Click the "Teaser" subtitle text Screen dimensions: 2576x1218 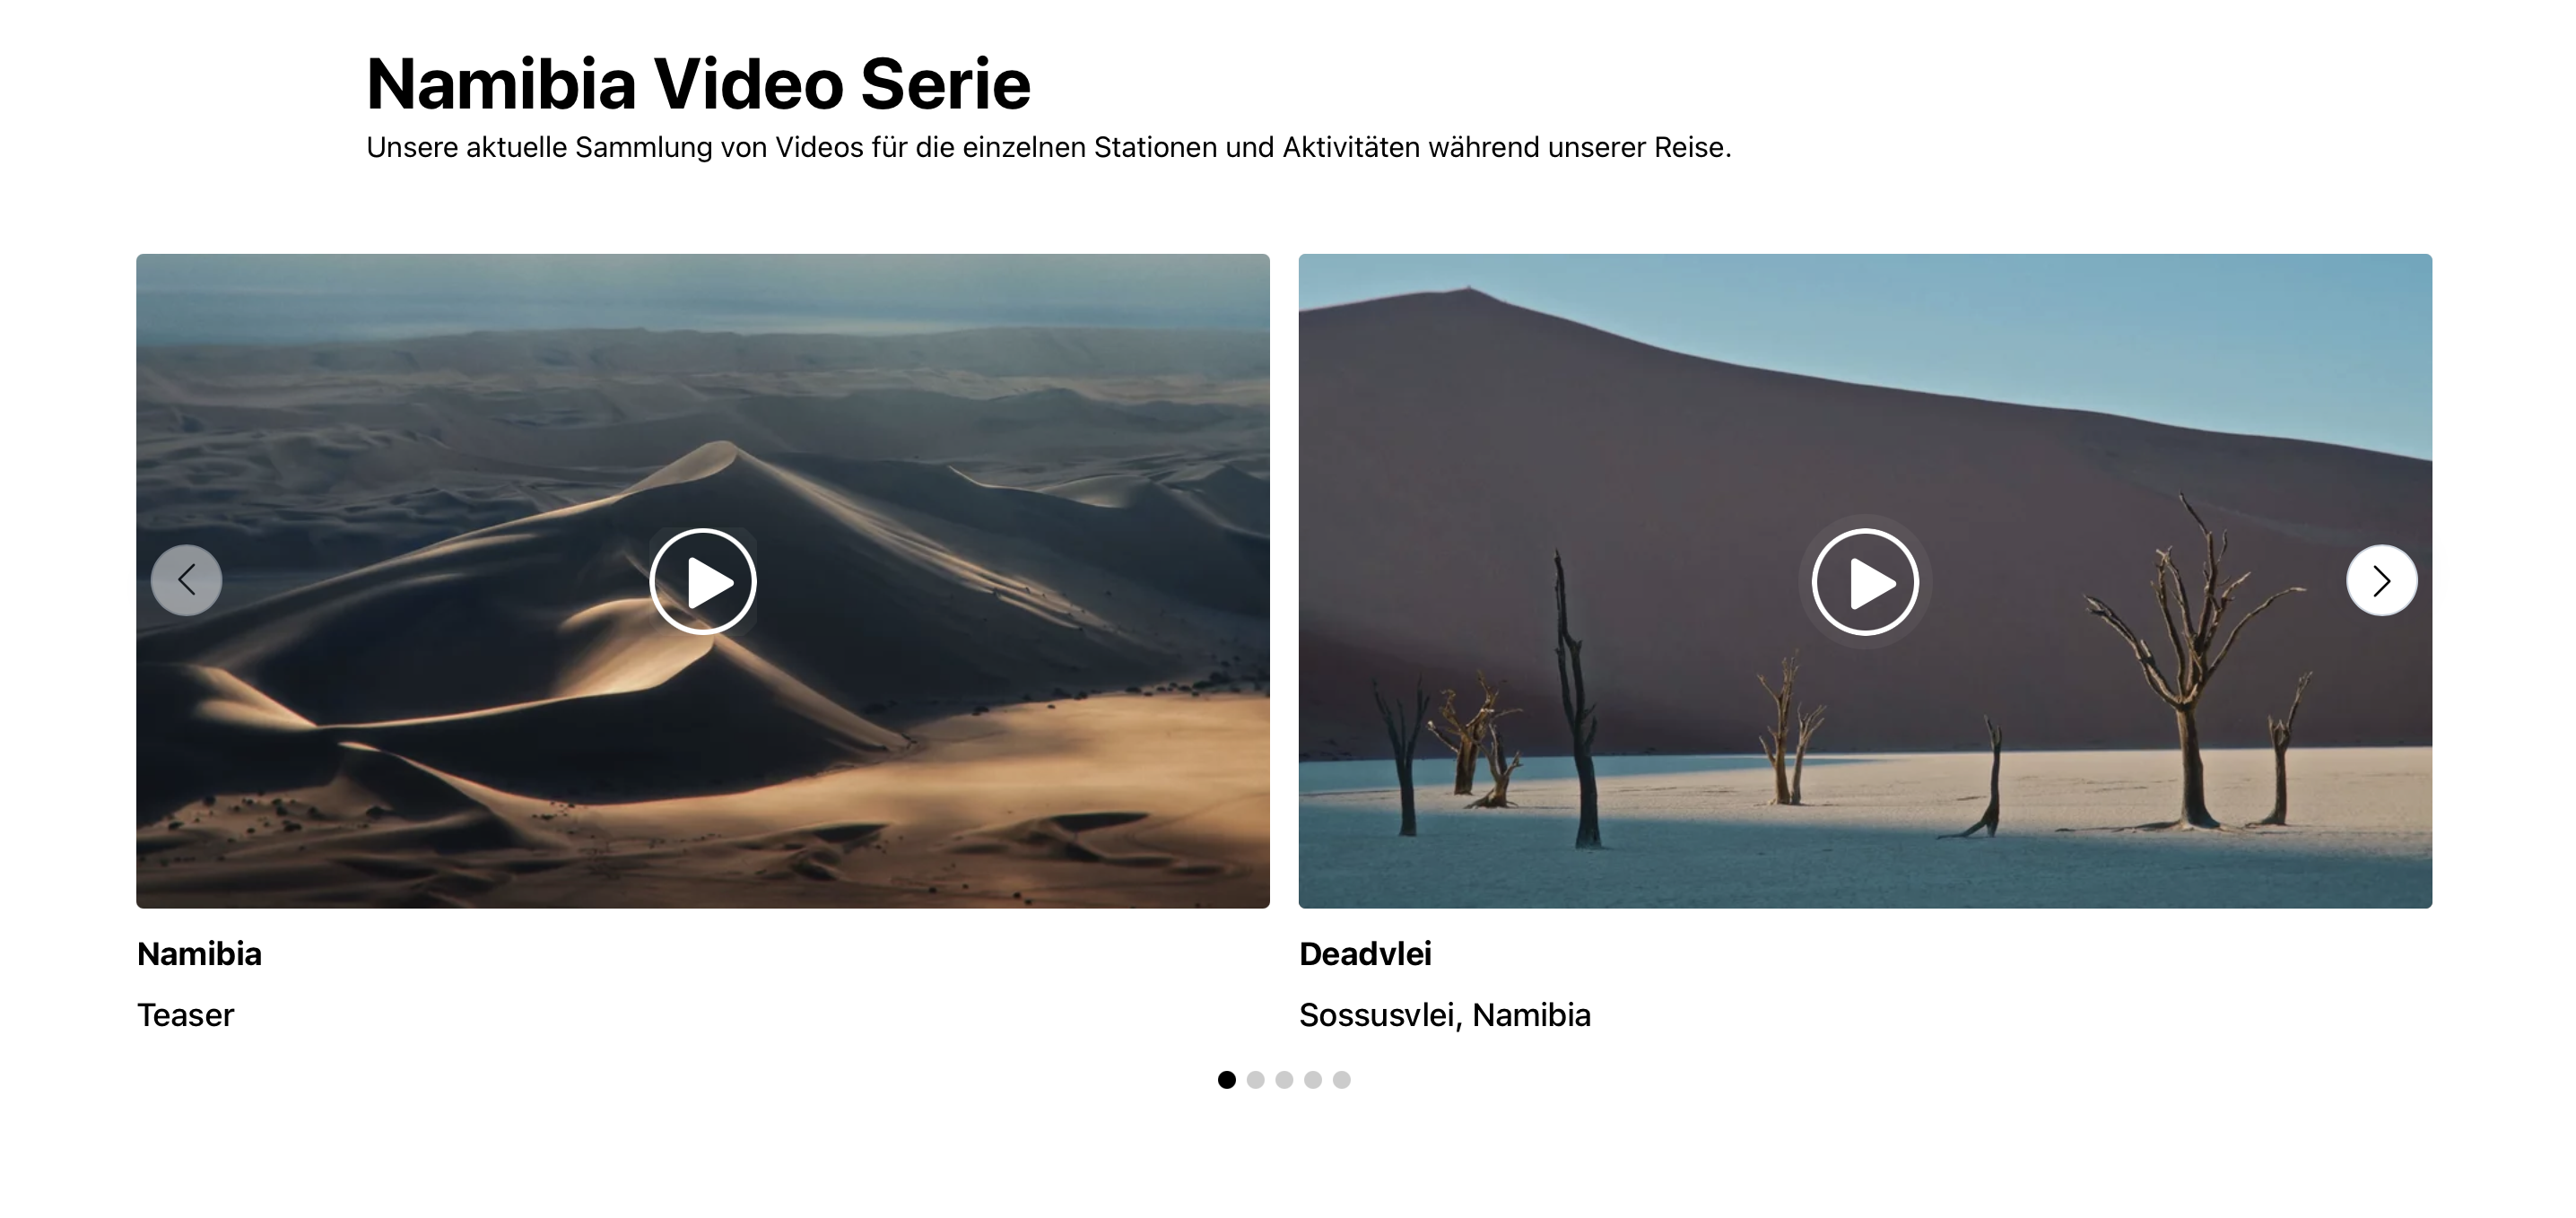pyautogui.click(x=185, y=1015)
